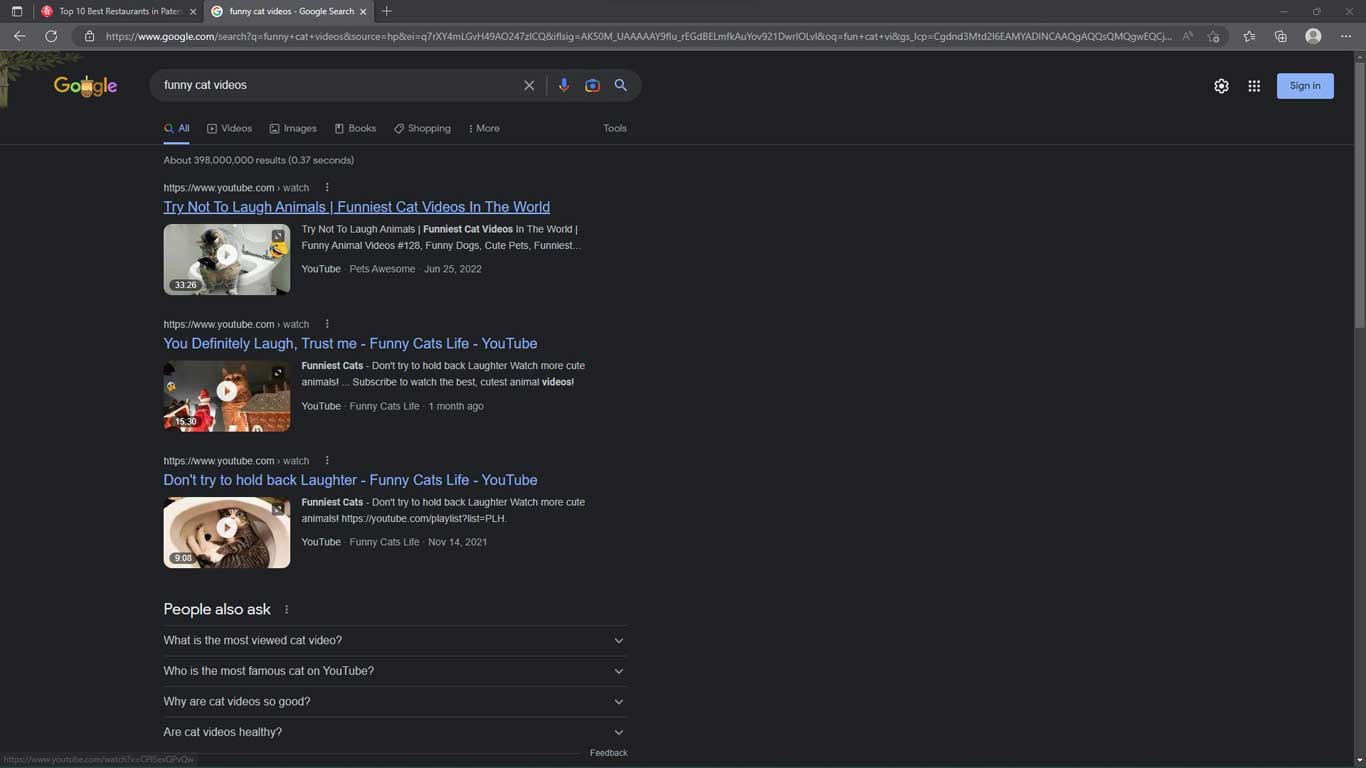Viewport: 1366px width, 768px height.
Task: Open the tab actions menu icon
Action: [x=17, y=11]
